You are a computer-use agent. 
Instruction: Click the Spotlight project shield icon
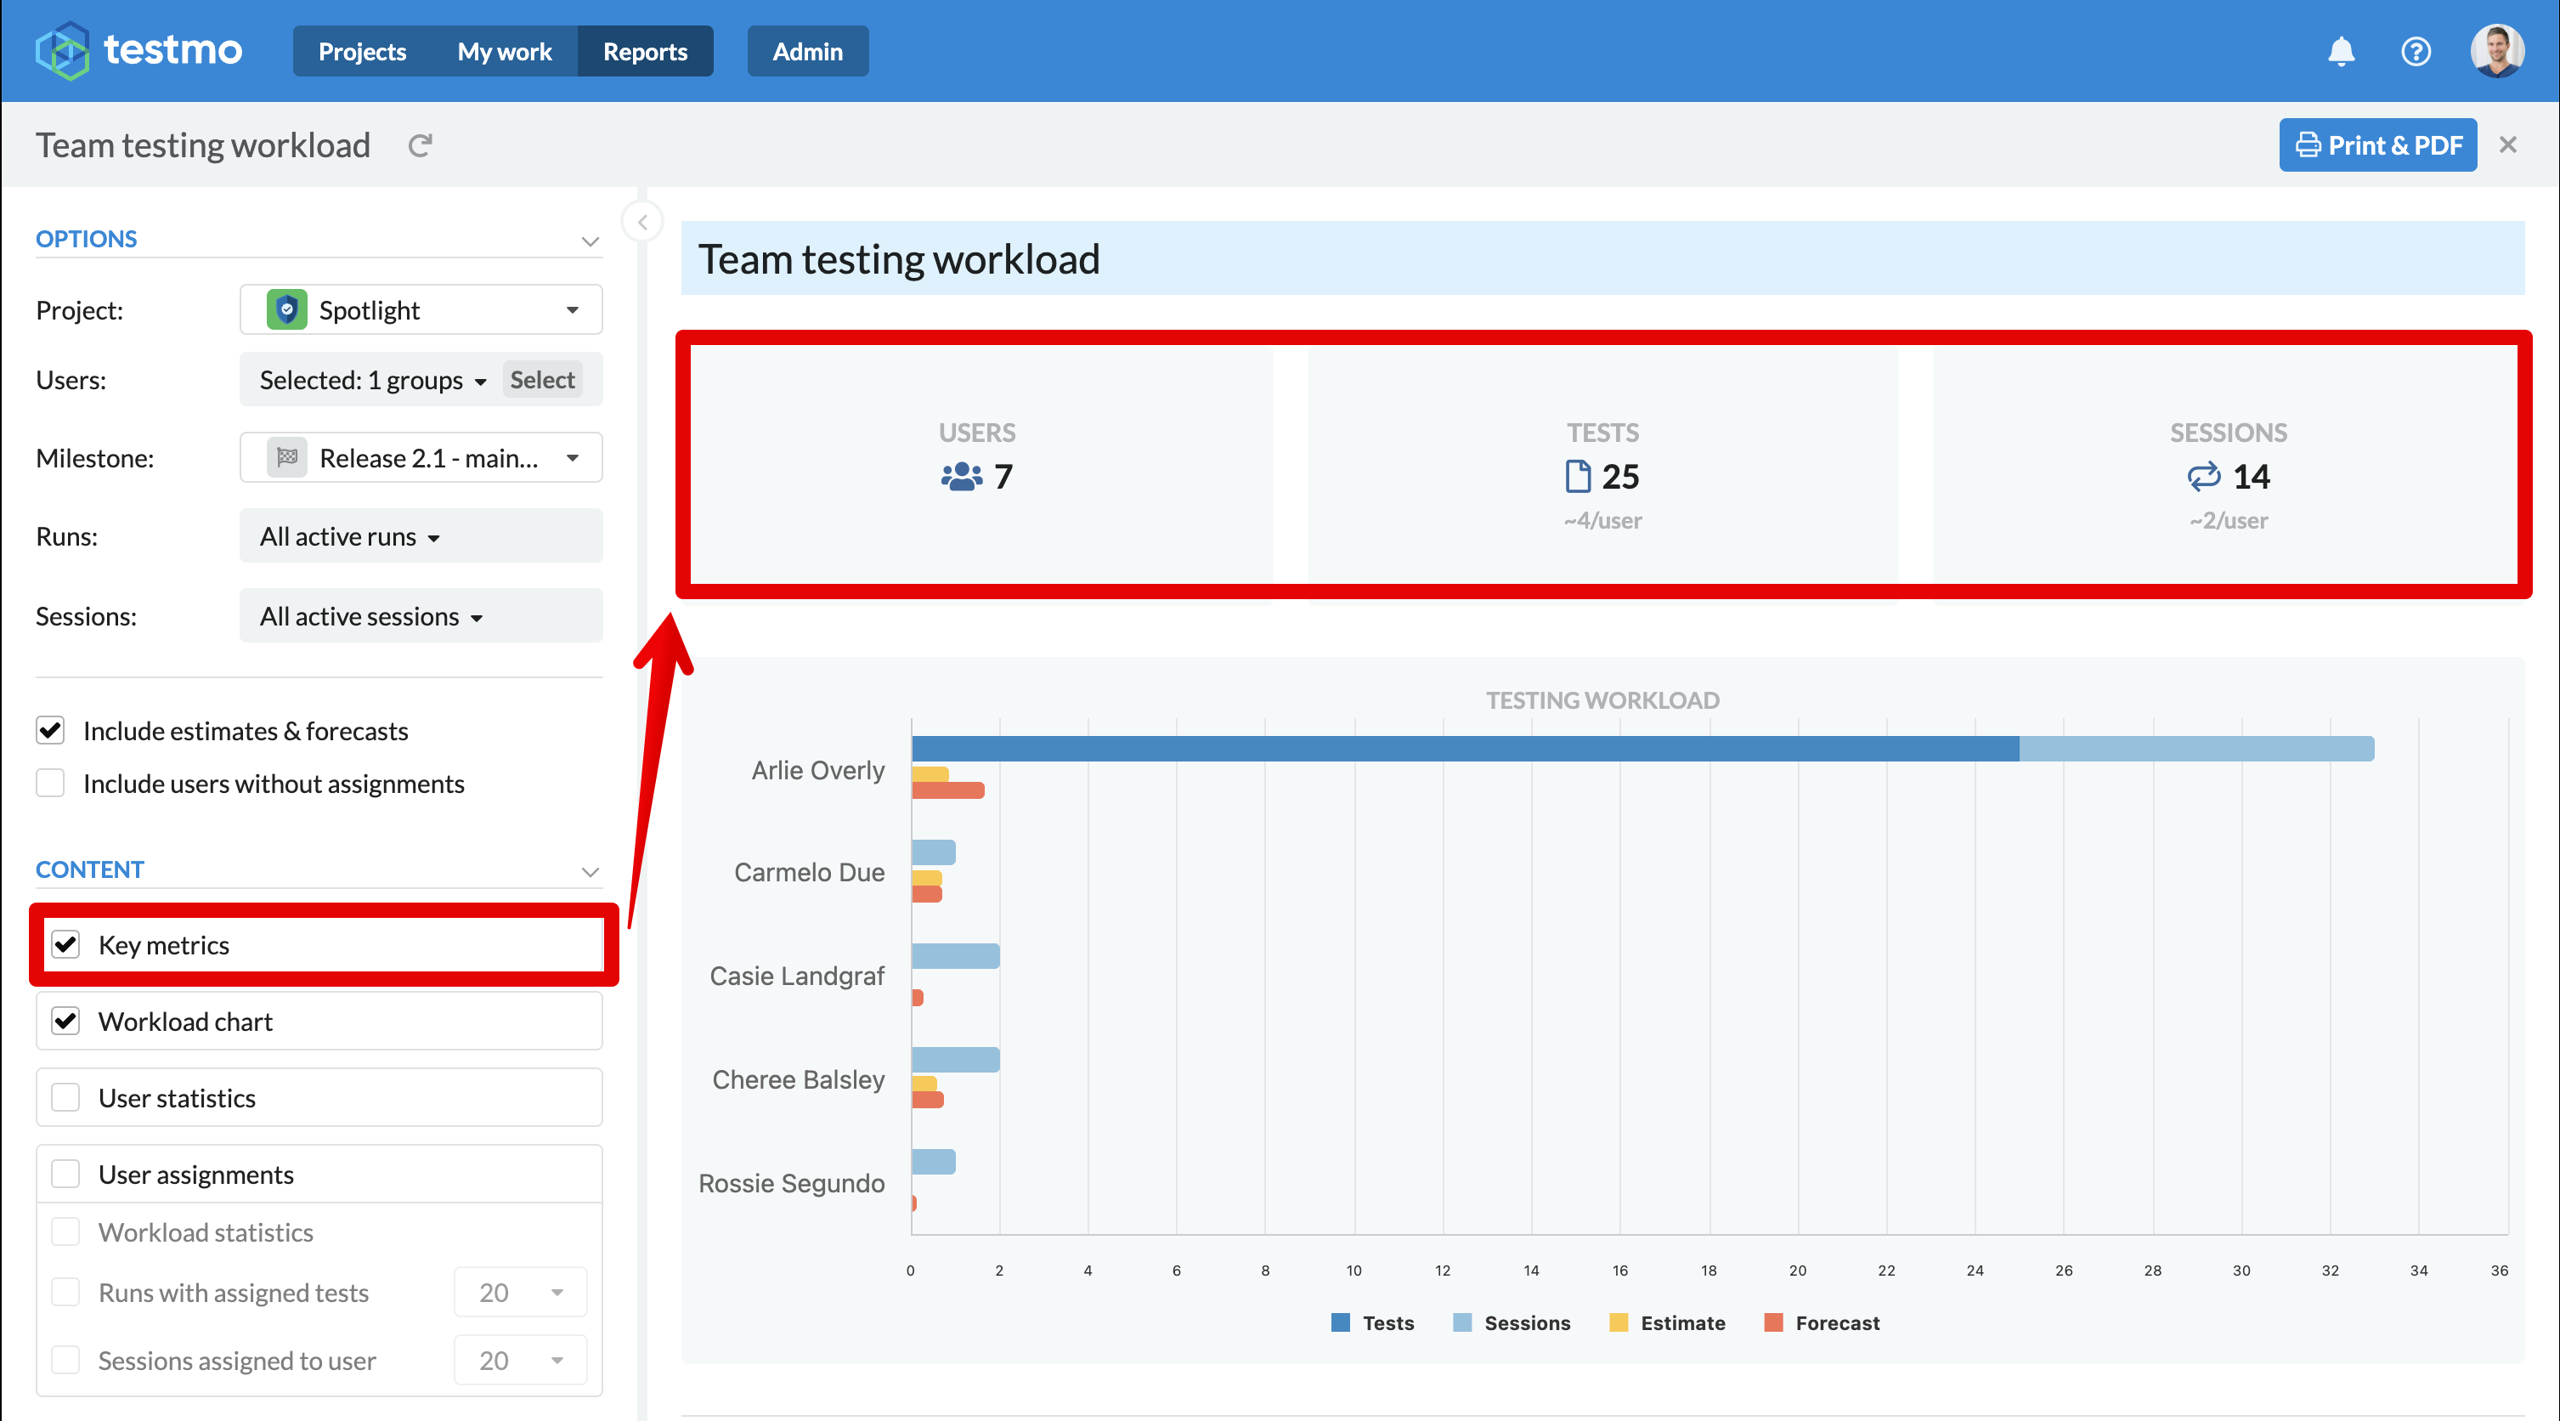tap(287, 310)
